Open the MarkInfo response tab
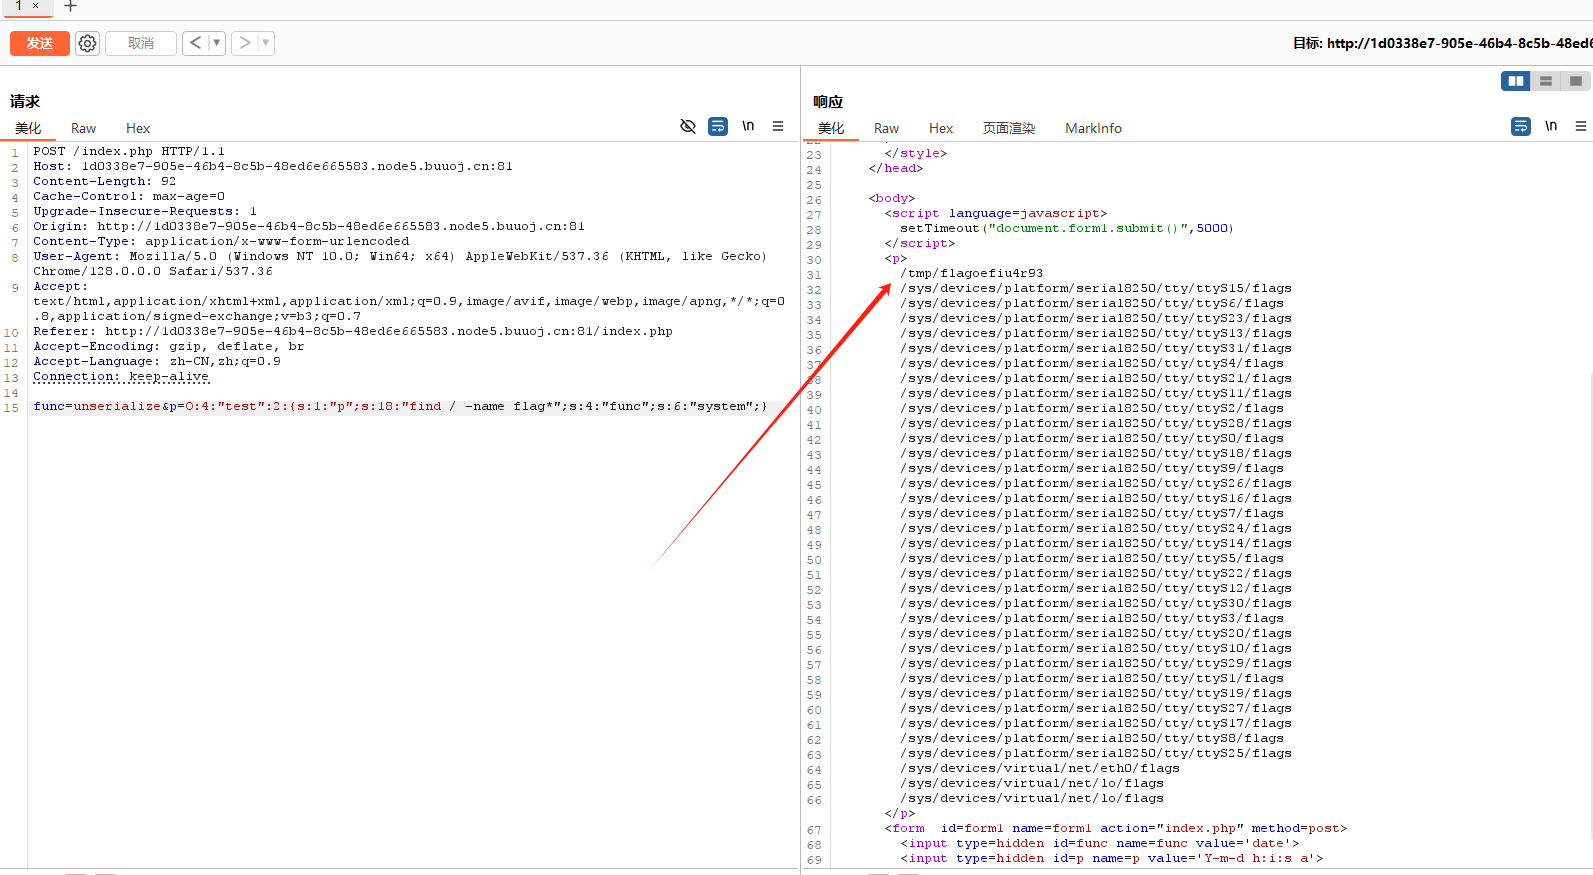 click(1093, 128)
